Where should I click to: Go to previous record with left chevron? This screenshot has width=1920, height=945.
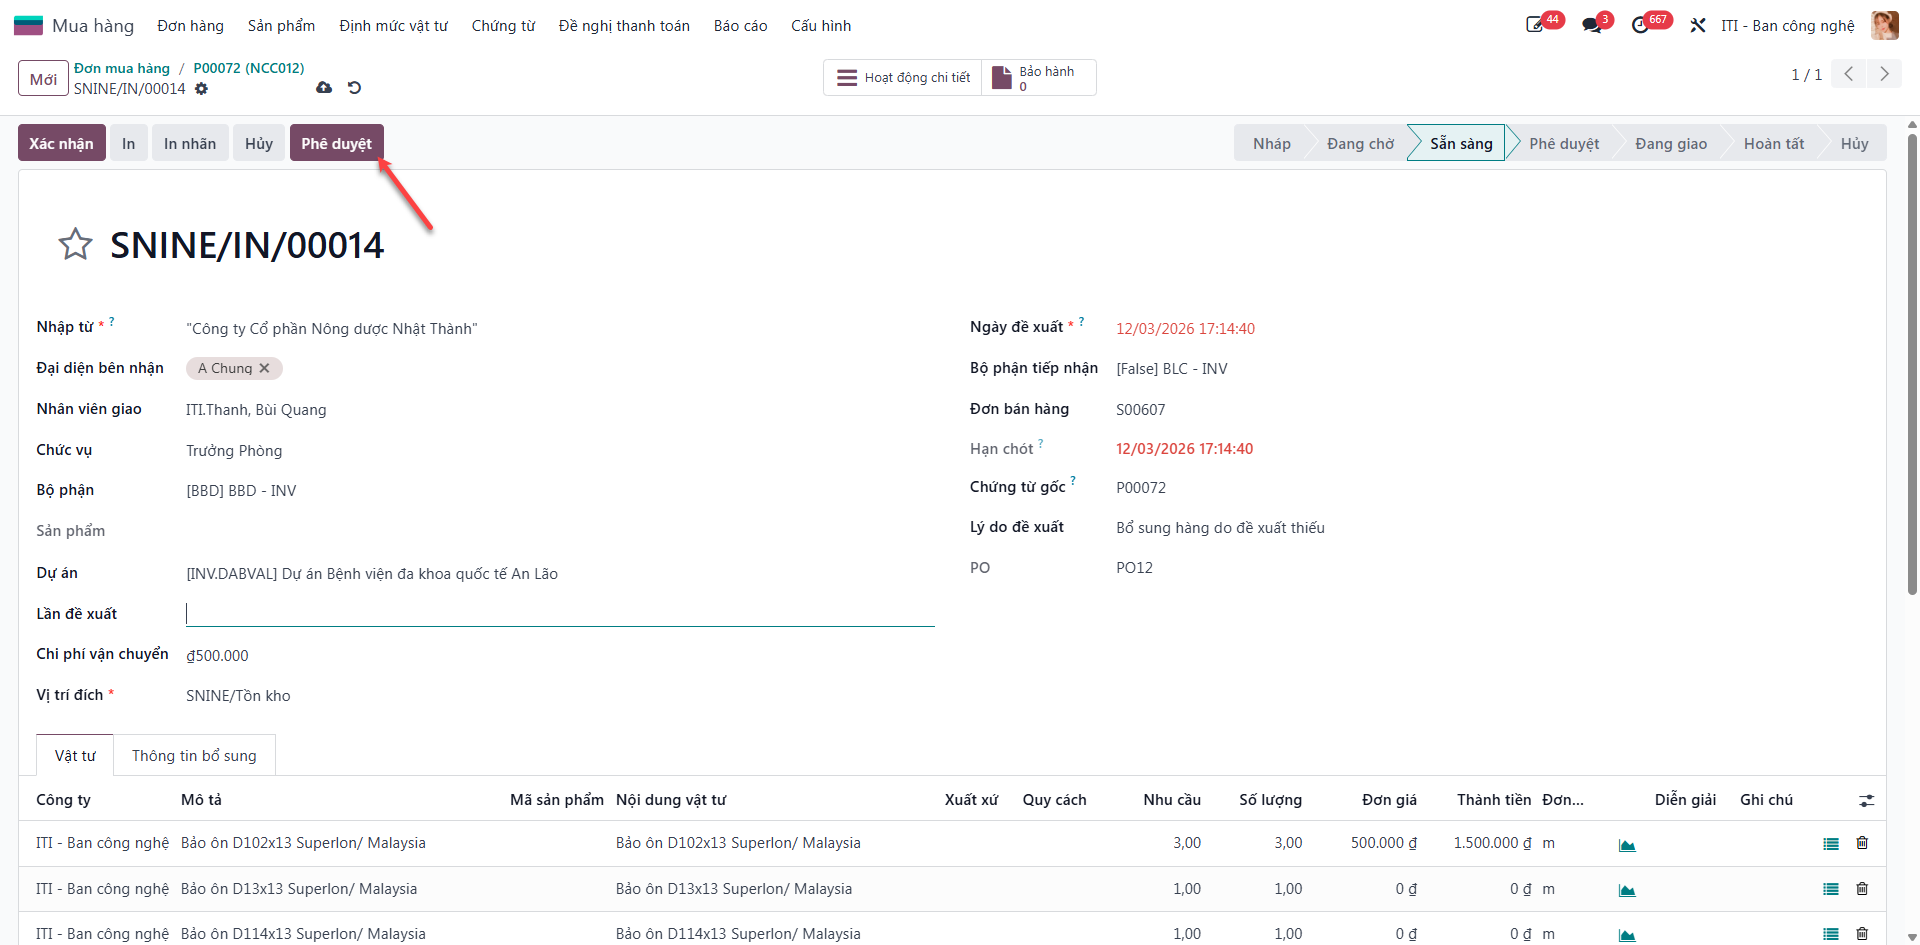click(1849, 74)
